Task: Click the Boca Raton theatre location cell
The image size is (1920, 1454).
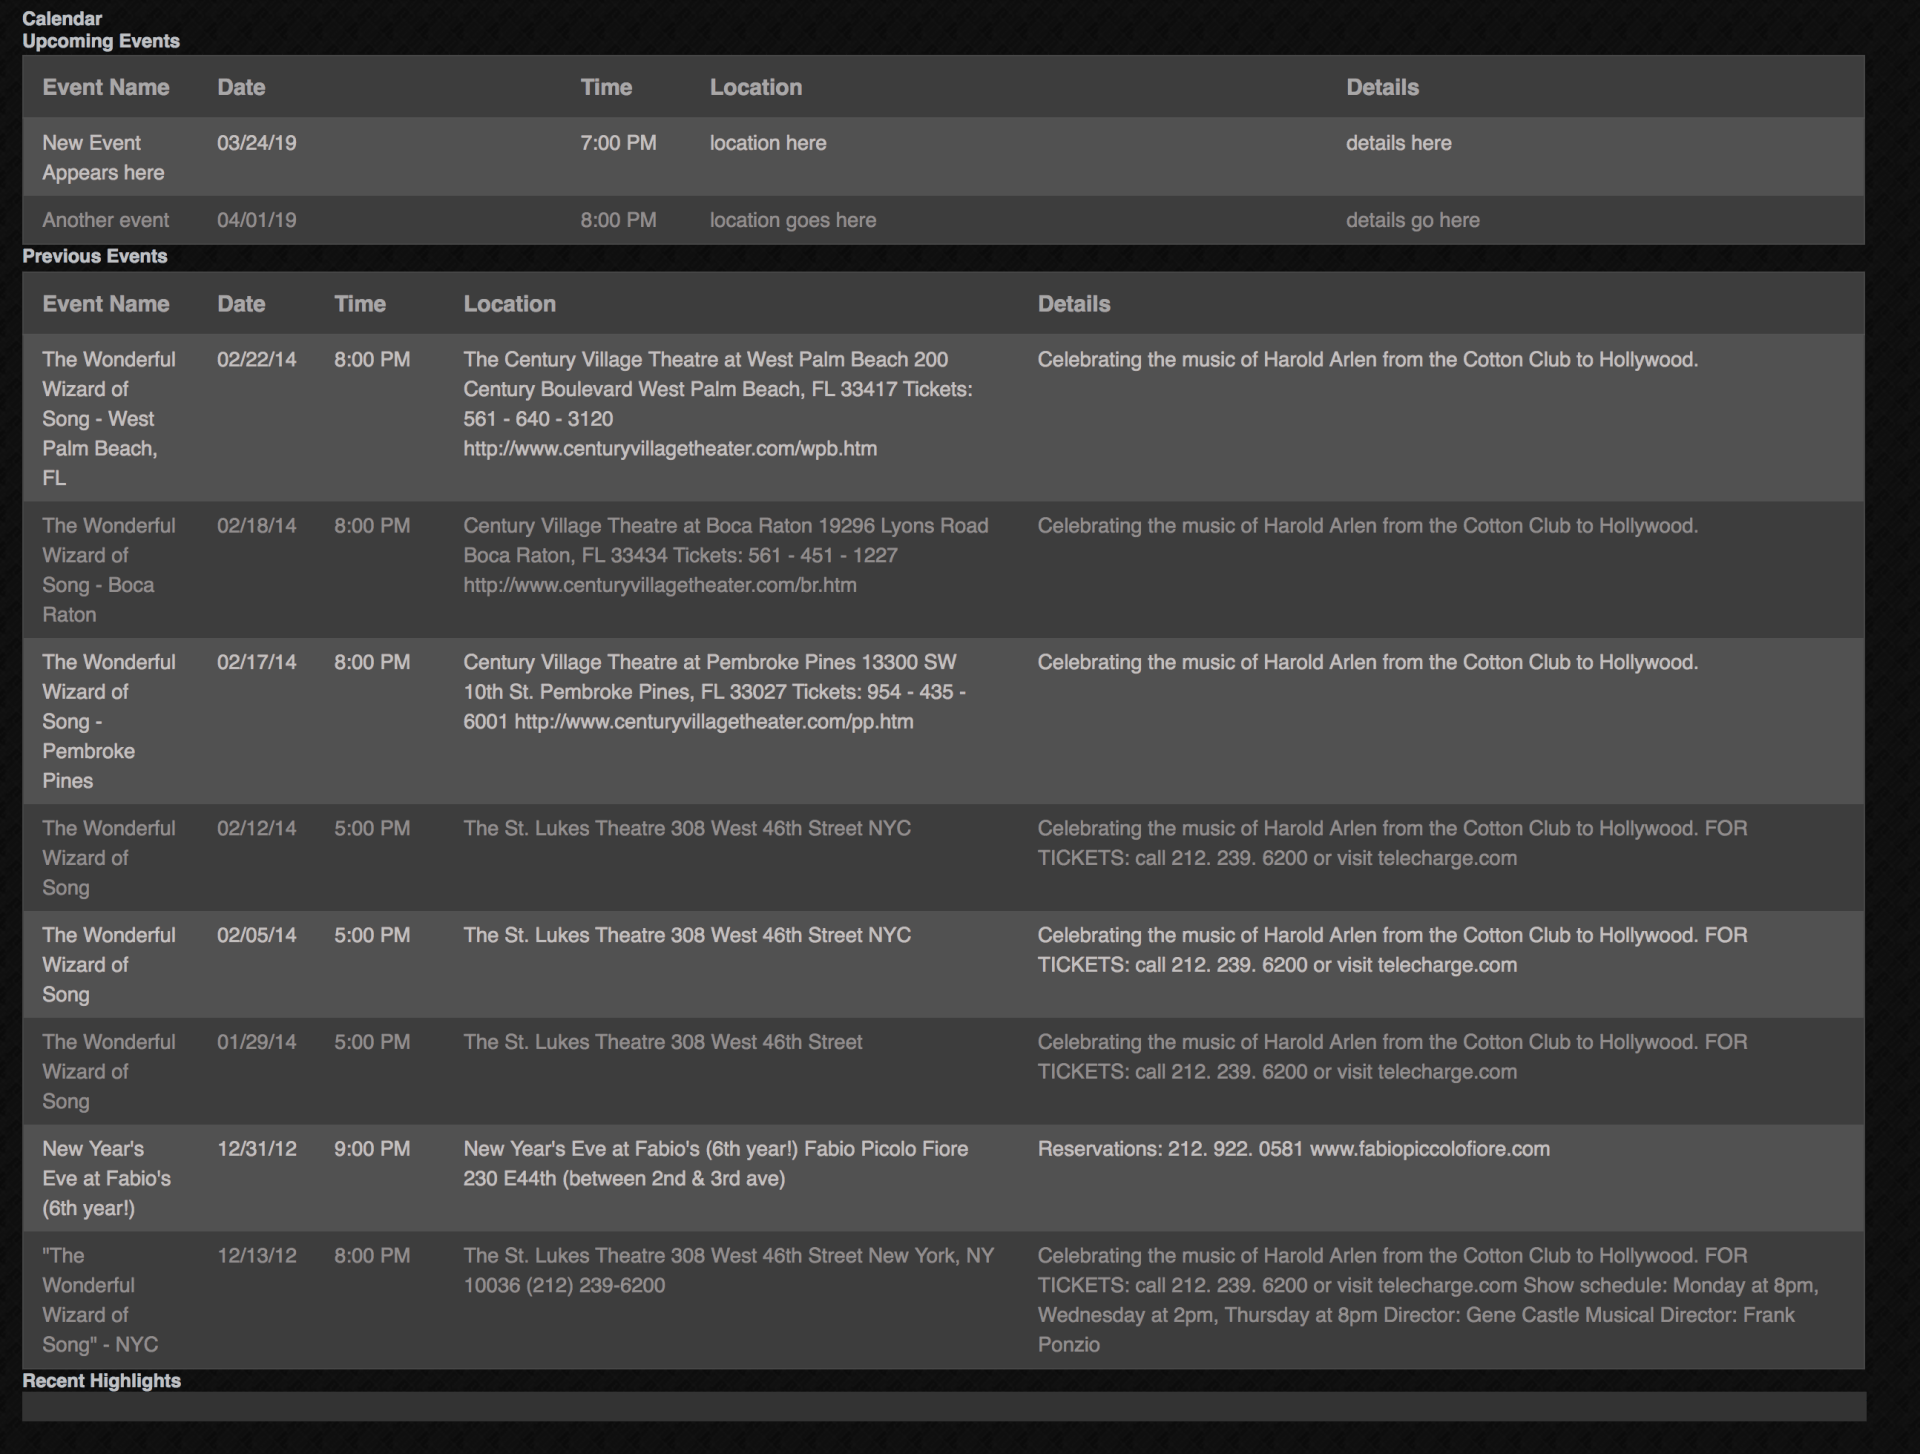Action: pyautogui.click(x=726, y=555)
